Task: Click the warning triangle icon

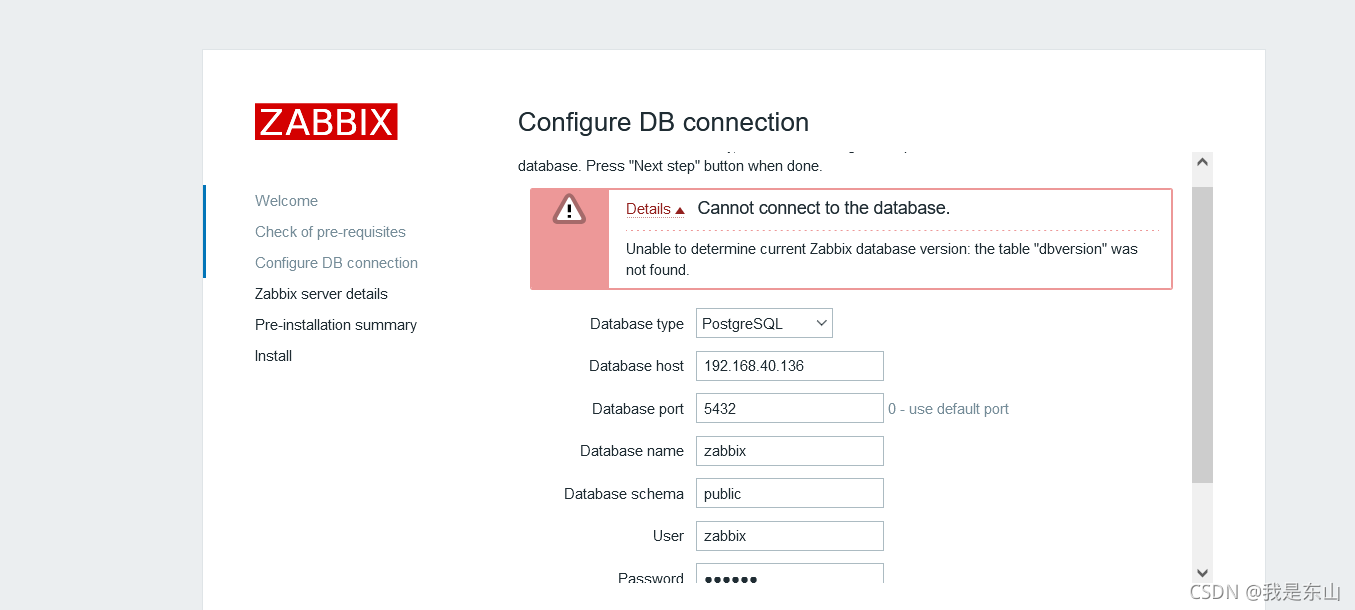Action: (569, 209)
